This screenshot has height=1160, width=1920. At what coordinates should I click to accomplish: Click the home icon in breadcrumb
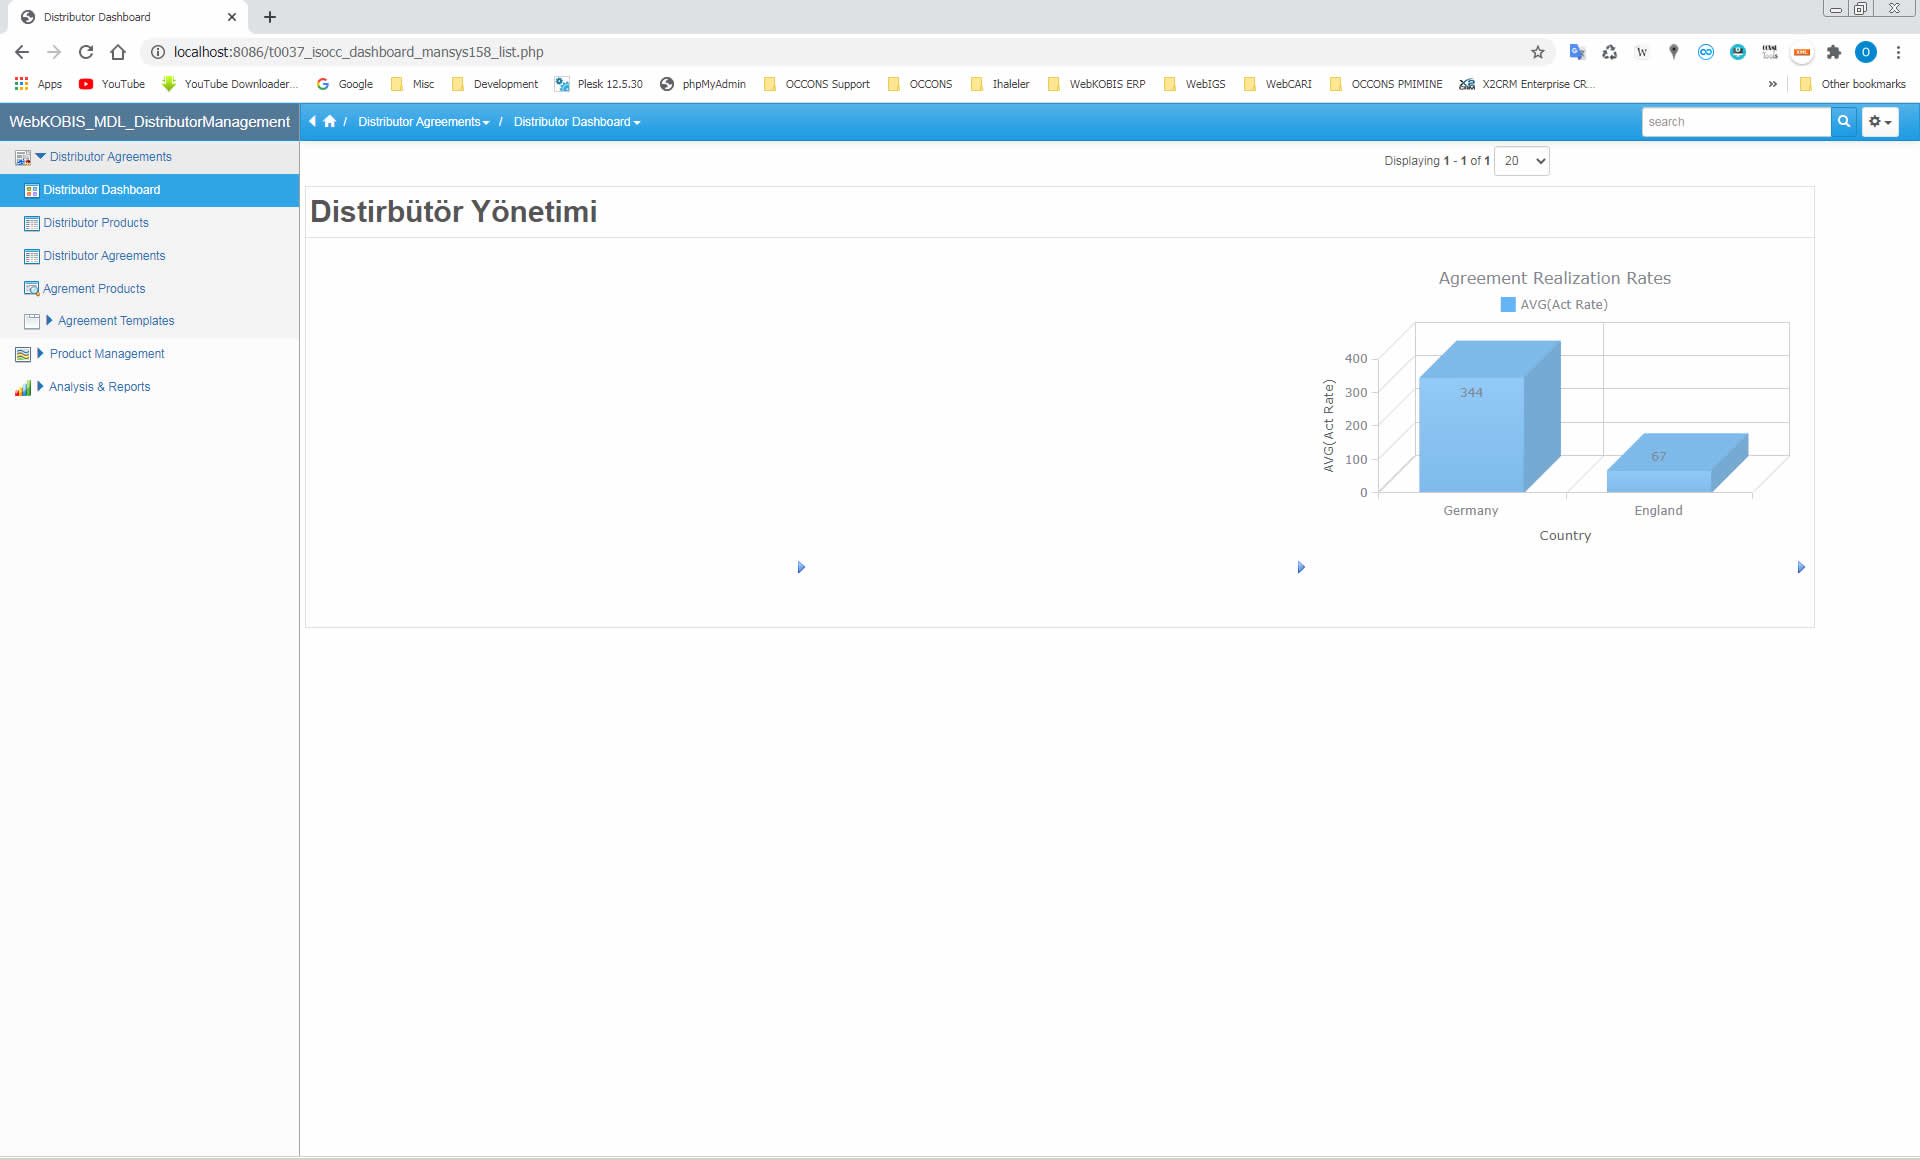[x=329, y=122]
